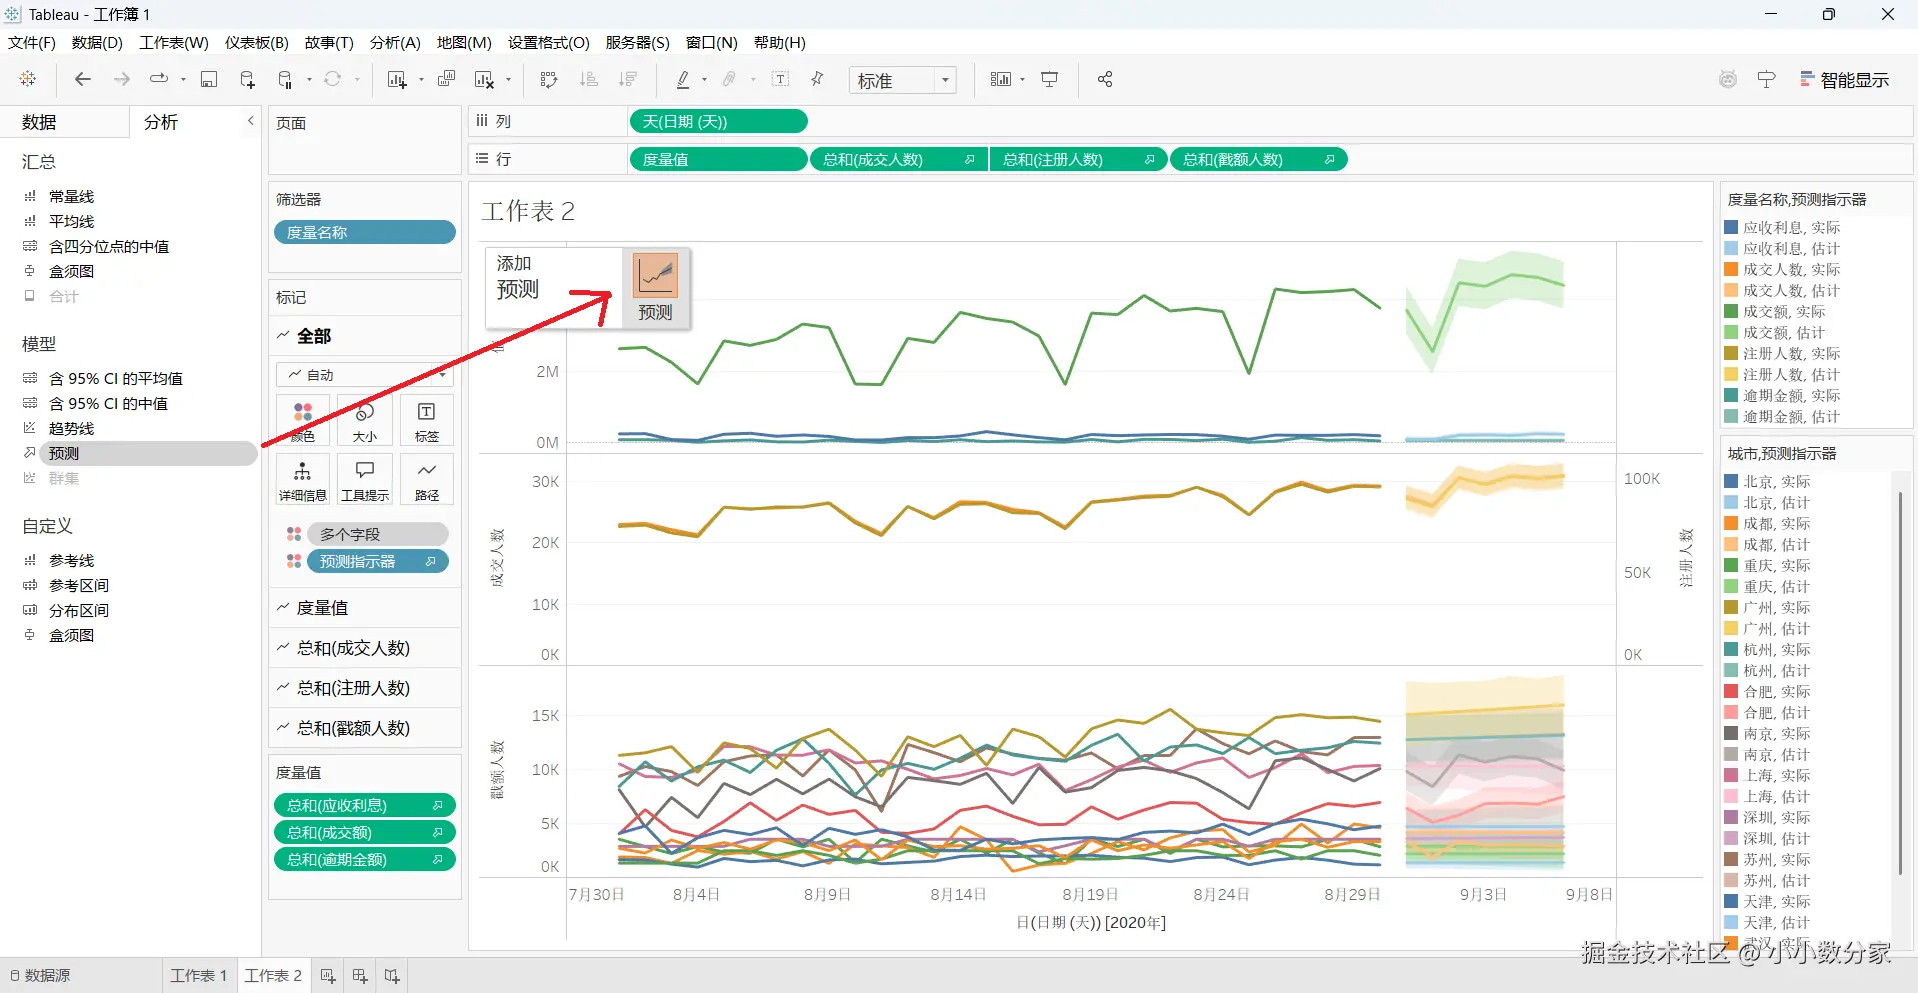Click the 天(日期 (天)) pill on columns
This screenshot has height=993, width=1918.
click(718, 121)
